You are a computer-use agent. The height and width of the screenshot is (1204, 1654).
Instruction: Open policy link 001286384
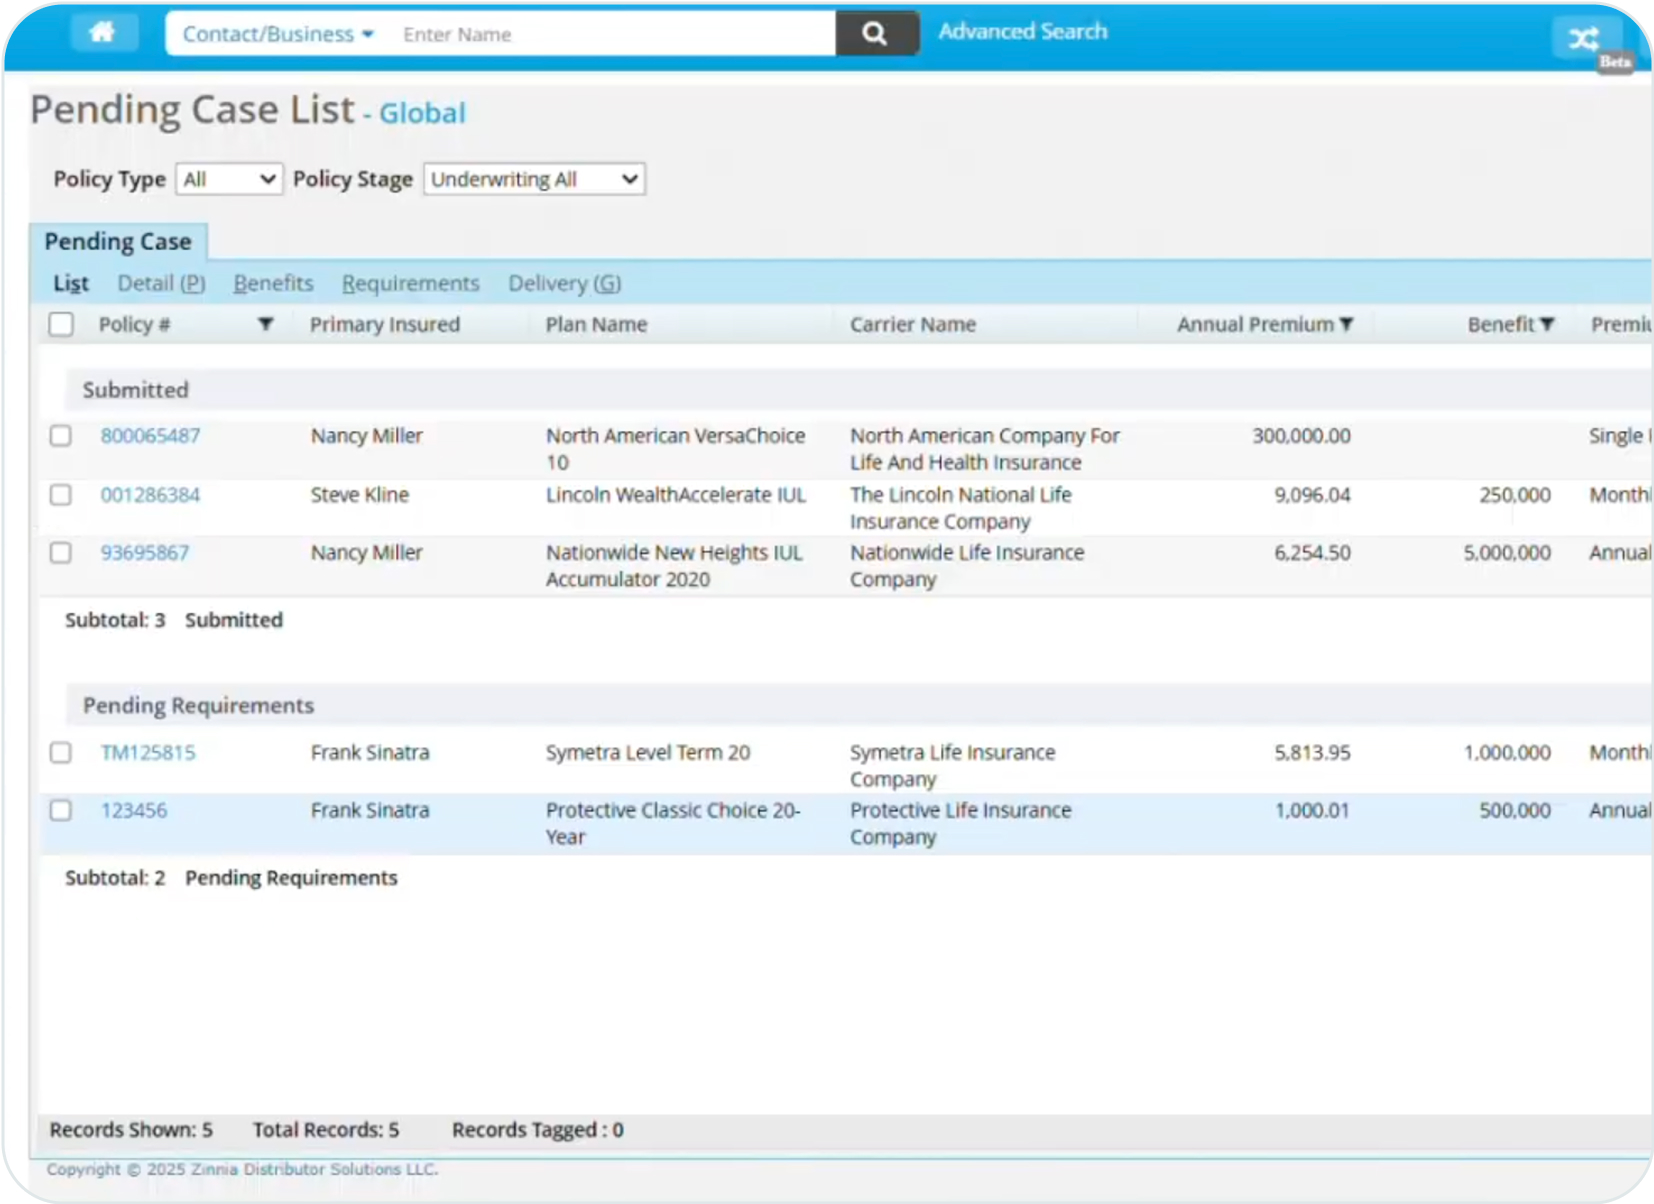click(x=150, y=495)
